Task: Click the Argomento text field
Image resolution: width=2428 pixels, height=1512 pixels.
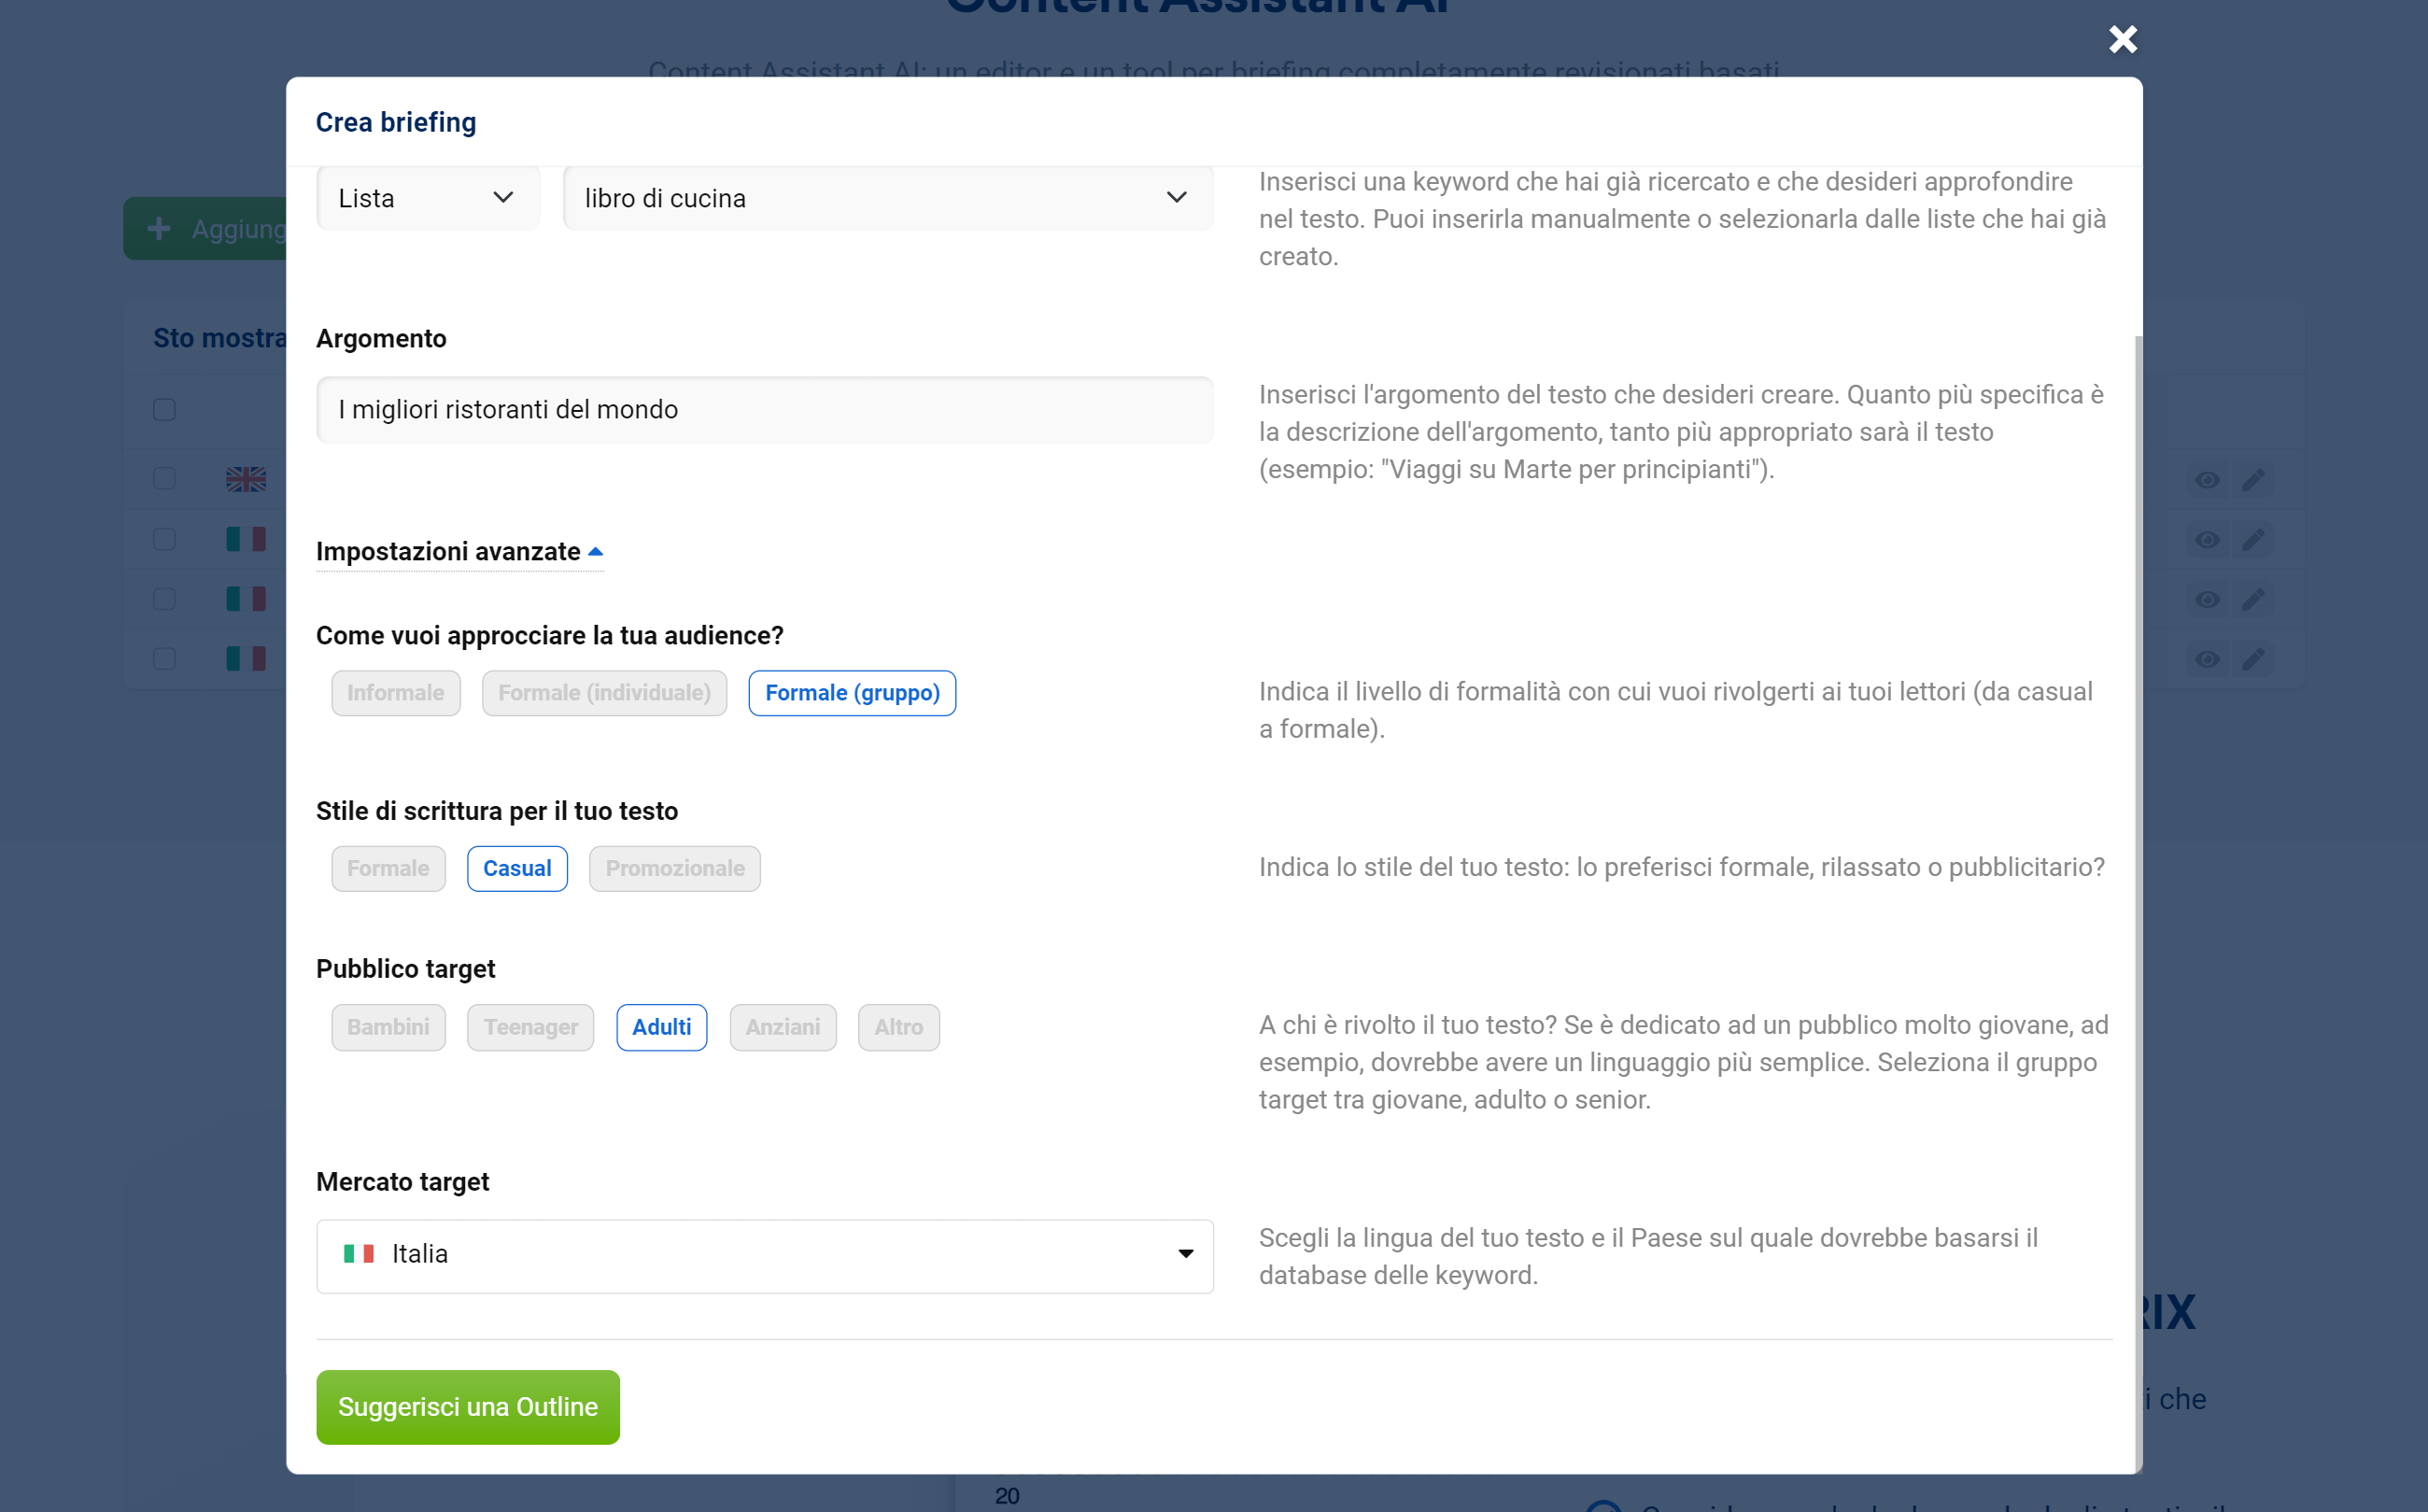Action: (x=765, y=410)
